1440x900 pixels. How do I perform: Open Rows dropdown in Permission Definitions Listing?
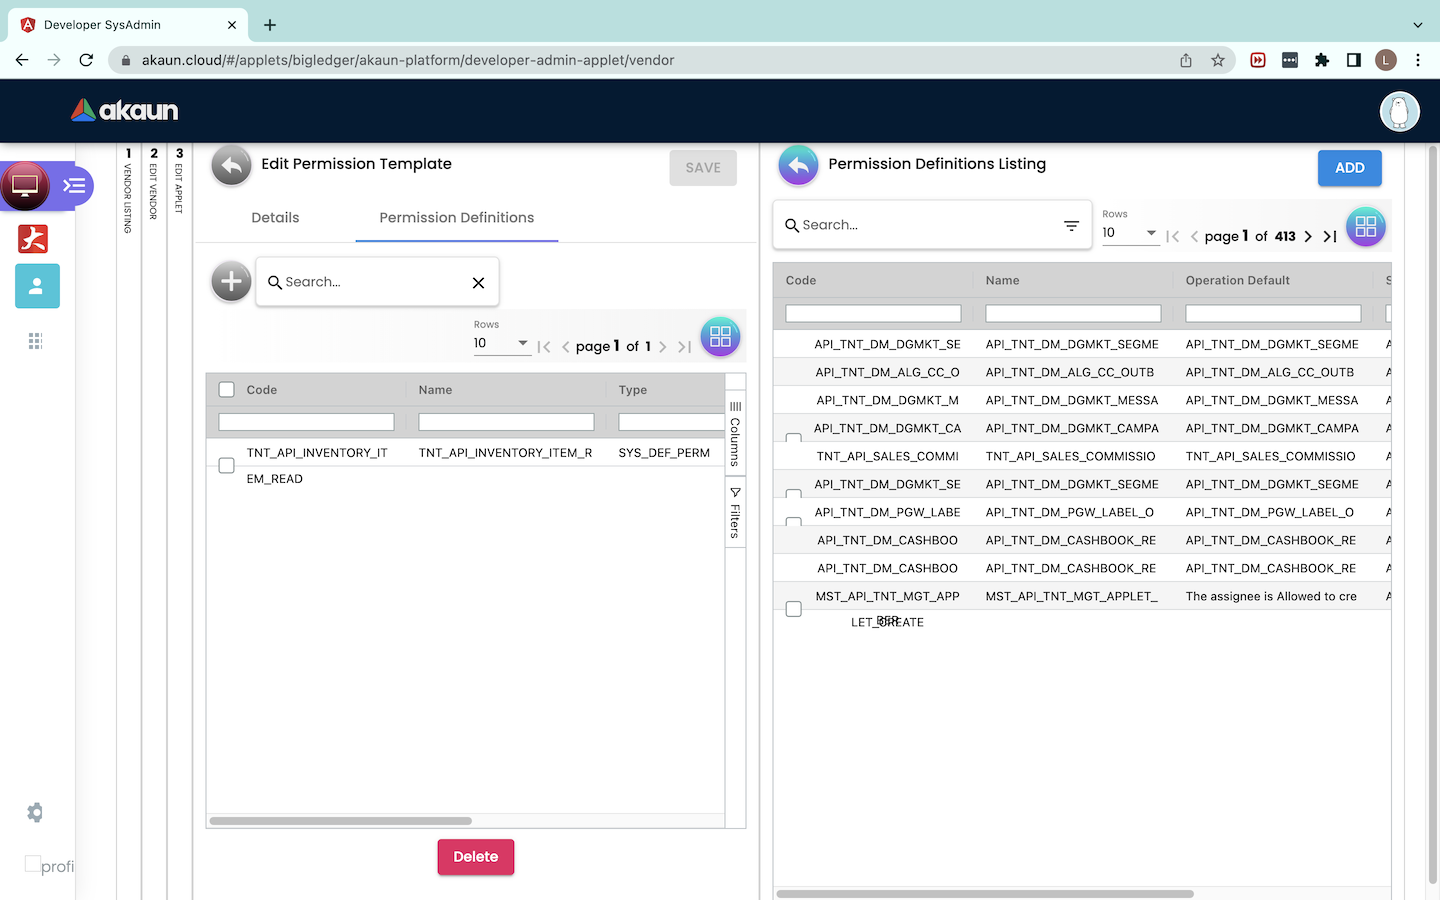point(1130,233)
